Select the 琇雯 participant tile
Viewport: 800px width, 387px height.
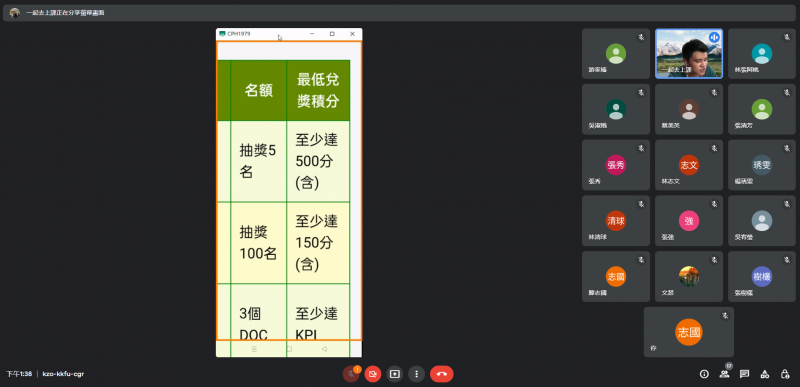(762, 165)
